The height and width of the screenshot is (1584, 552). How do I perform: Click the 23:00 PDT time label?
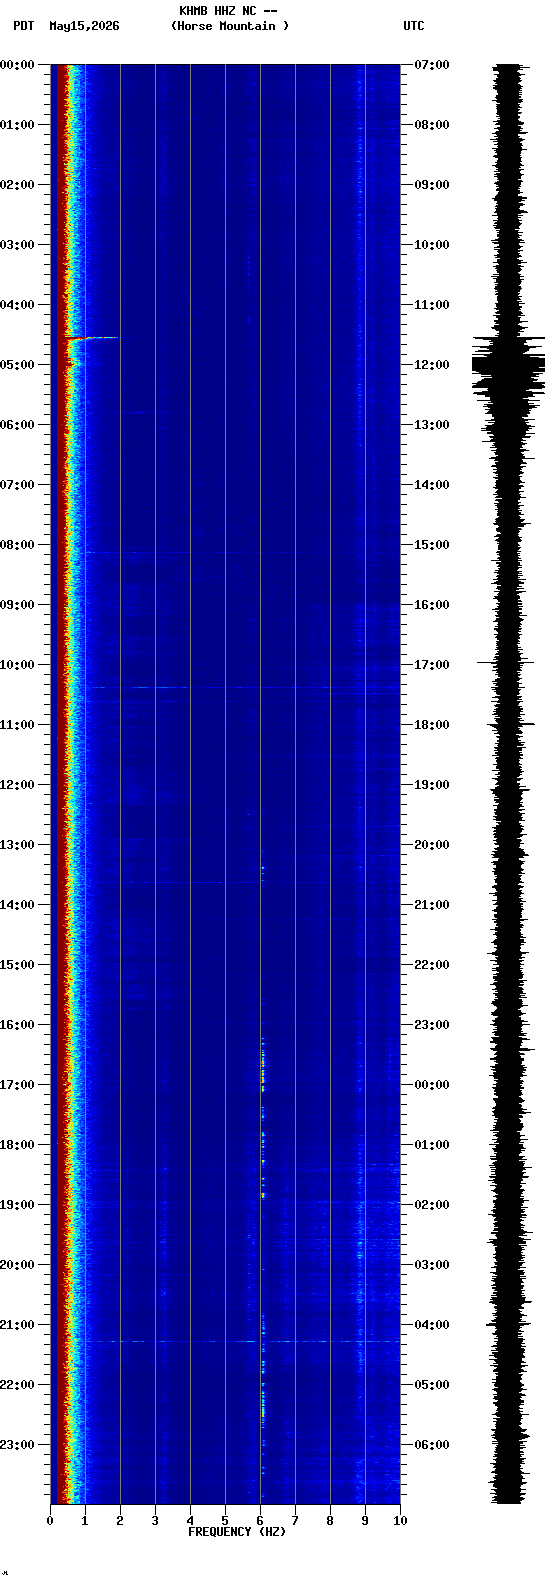18,1445
